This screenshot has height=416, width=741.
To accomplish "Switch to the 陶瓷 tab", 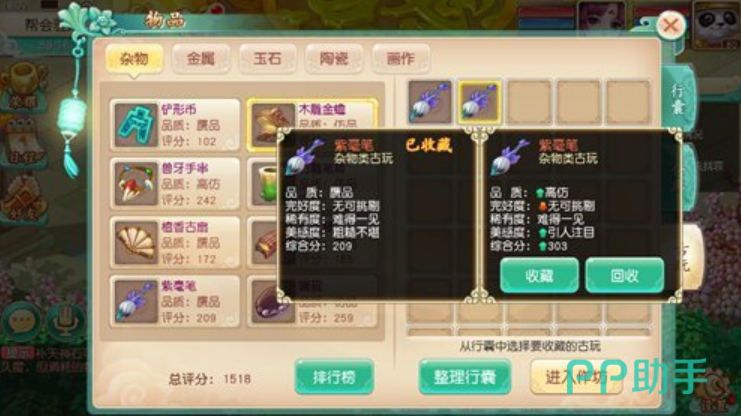I will click(334, 59).
